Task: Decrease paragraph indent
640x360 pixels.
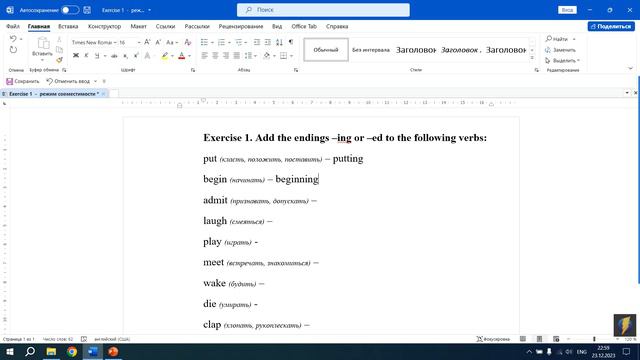Action: [x=257, y=42]
